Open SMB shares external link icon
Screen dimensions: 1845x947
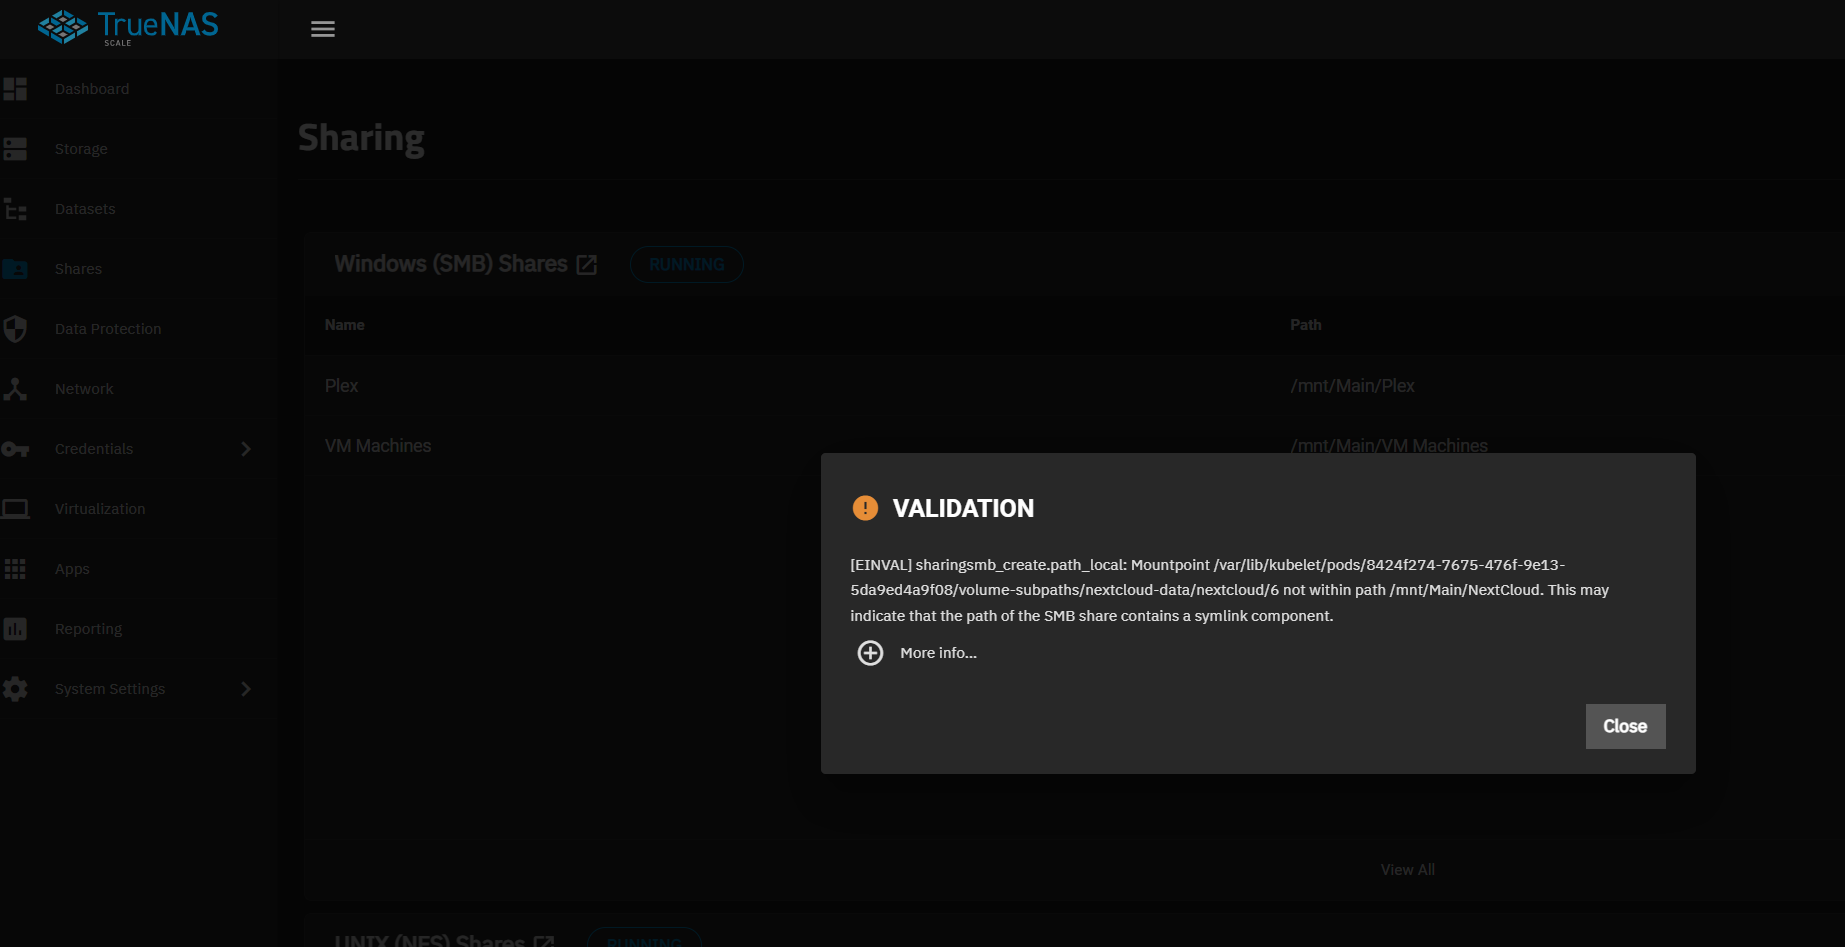point(587,265)
